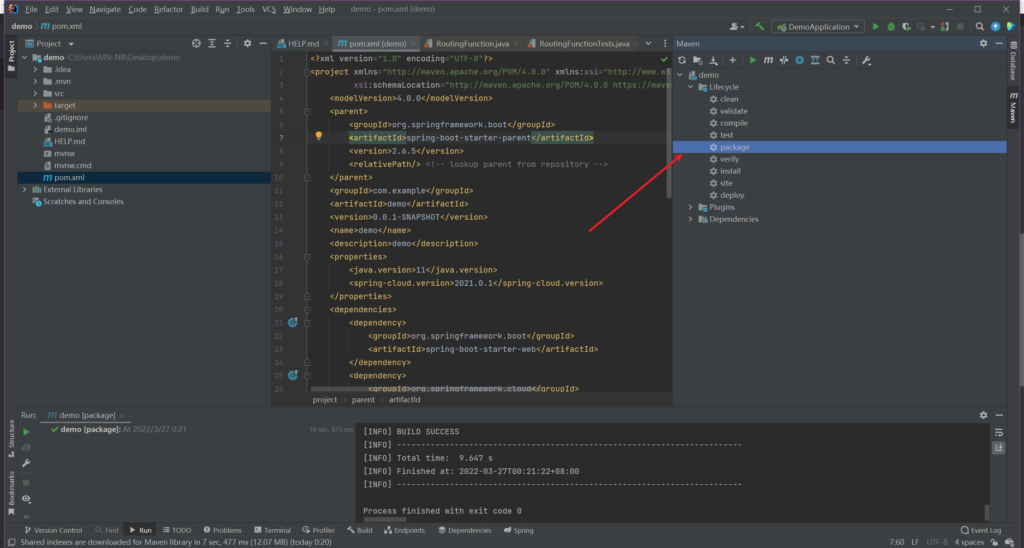Locate opened file in Project panel

[x=196, y=43]
